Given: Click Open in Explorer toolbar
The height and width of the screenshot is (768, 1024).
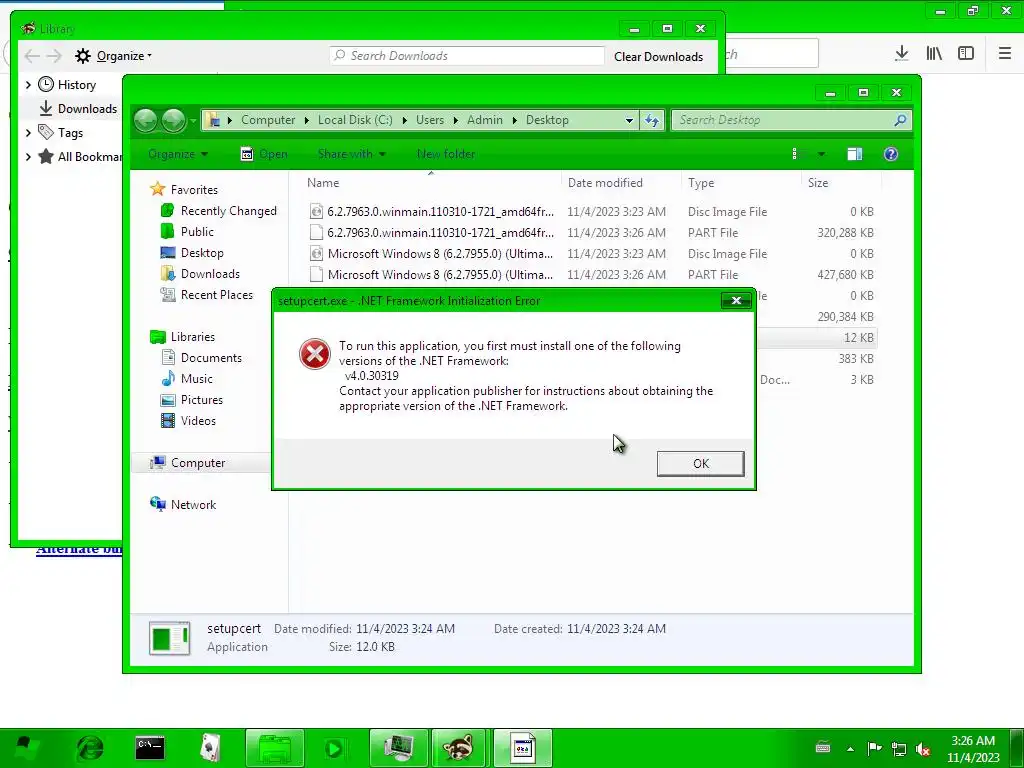Looking at the screenshot, I should pos(264,154).
